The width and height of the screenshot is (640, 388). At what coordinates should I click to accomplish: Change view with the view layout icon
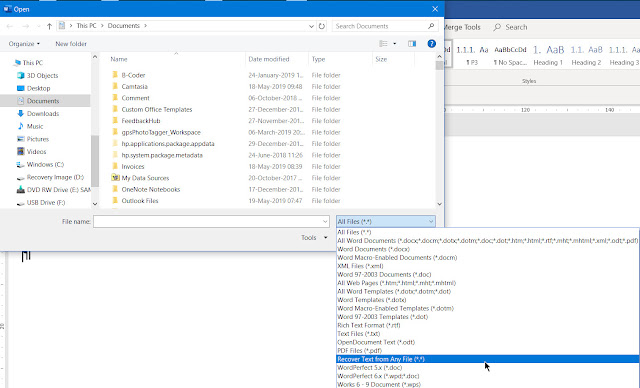point(383,44)
